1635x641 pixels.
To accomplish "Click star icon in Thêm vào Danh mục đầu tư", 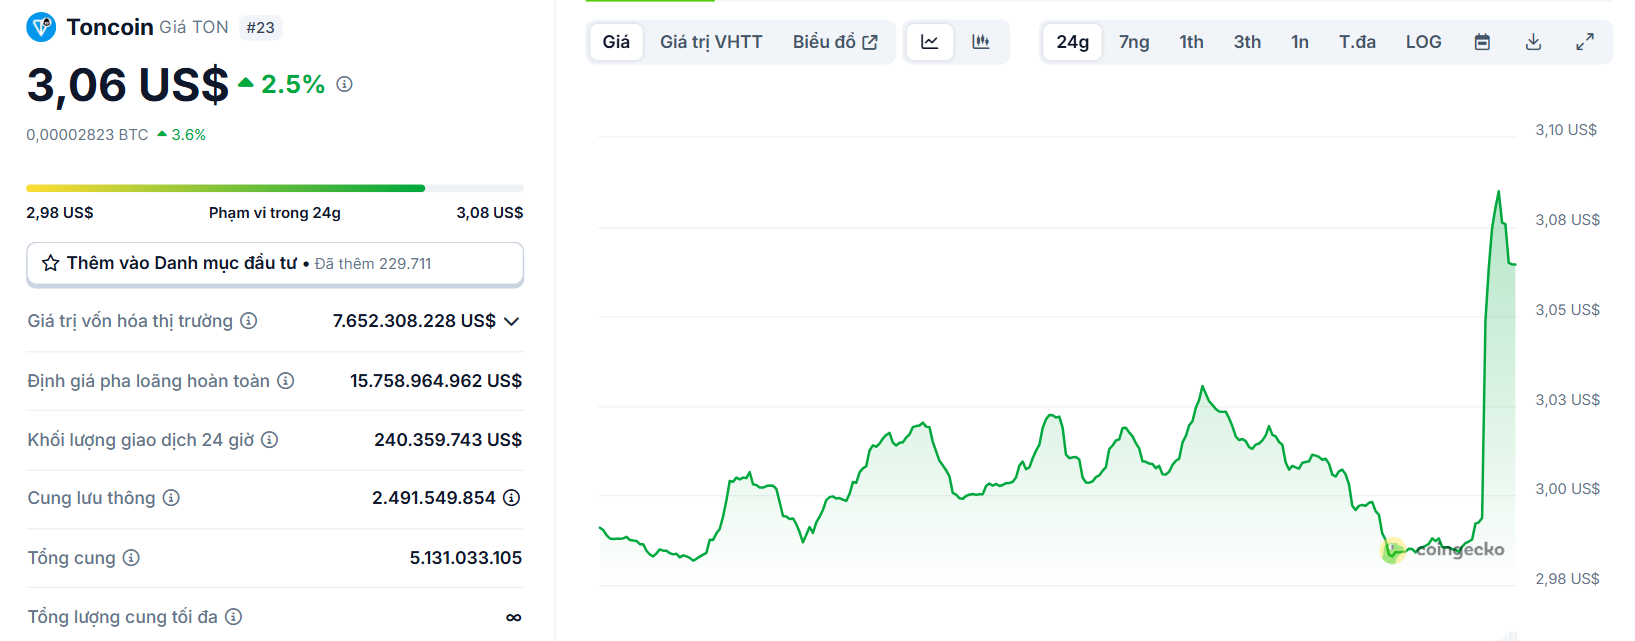I will pyautogui.click(x=50, y=263).
